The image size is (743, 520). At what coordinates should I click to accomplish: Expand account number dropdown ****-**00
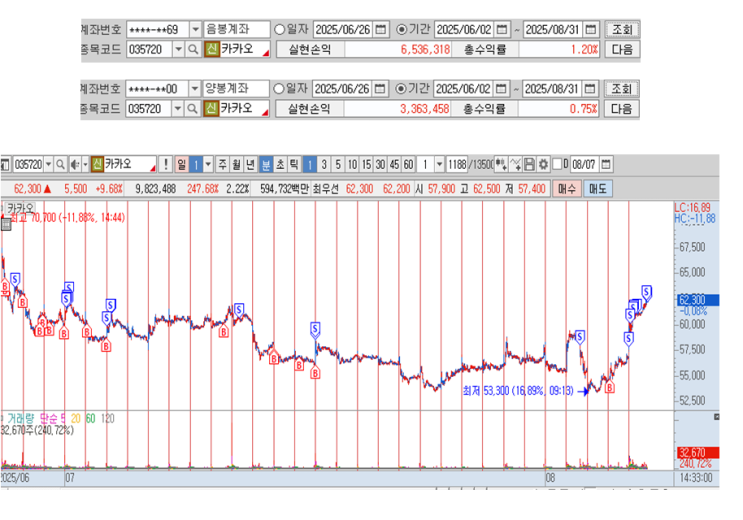[194, 89]
